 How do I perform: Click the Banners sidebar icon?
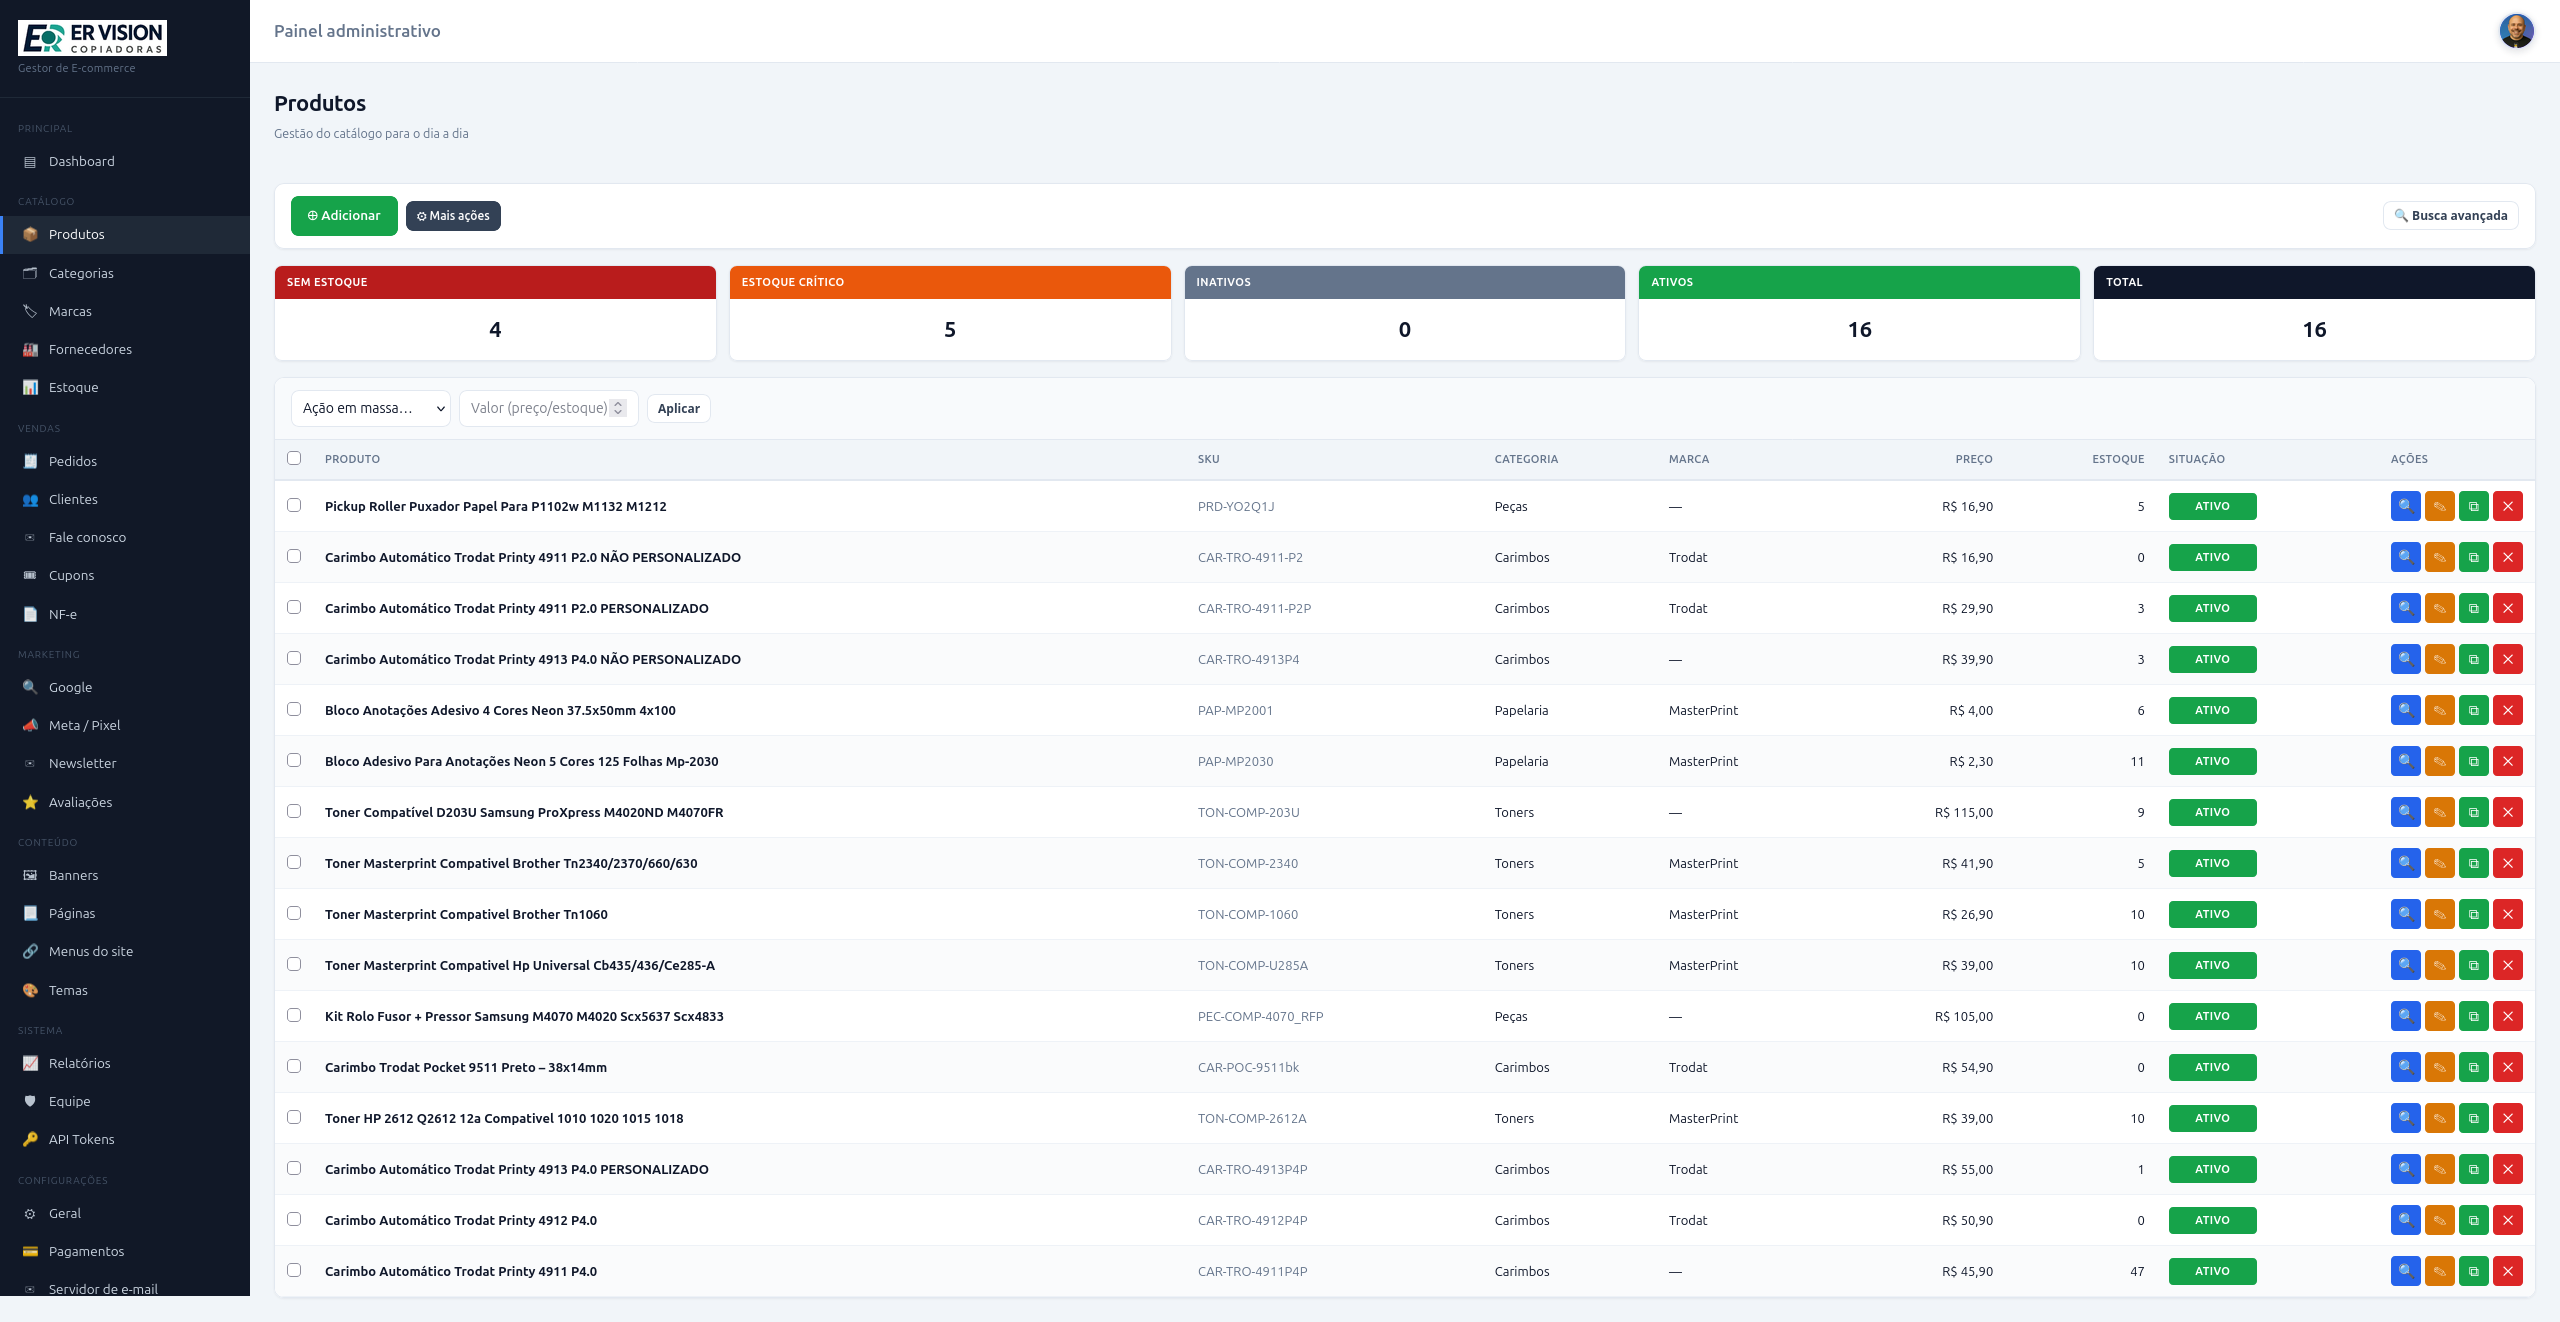[x=30, y=875]
